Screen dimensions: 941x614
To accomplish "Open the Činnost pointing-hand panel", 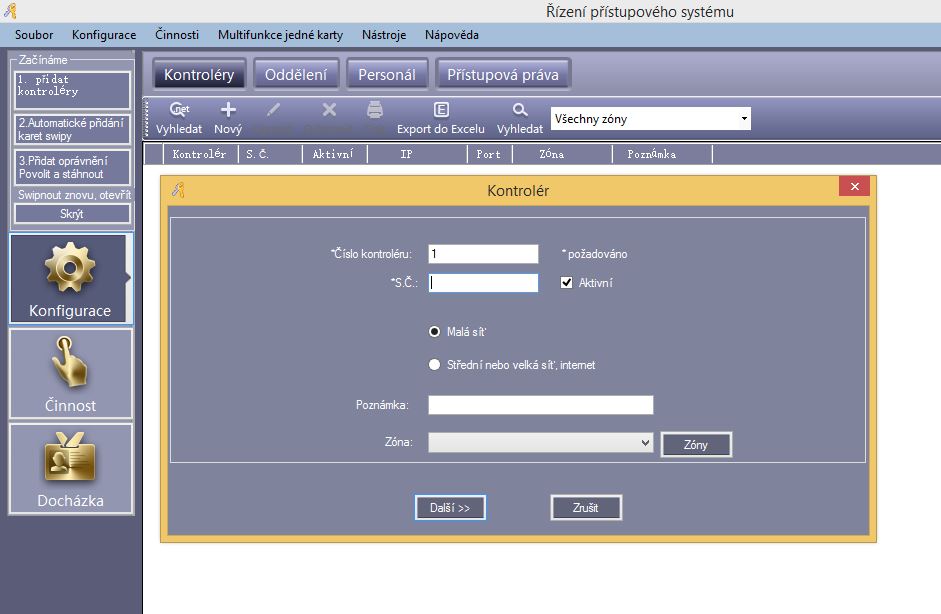I will click(x=70, y=373).
